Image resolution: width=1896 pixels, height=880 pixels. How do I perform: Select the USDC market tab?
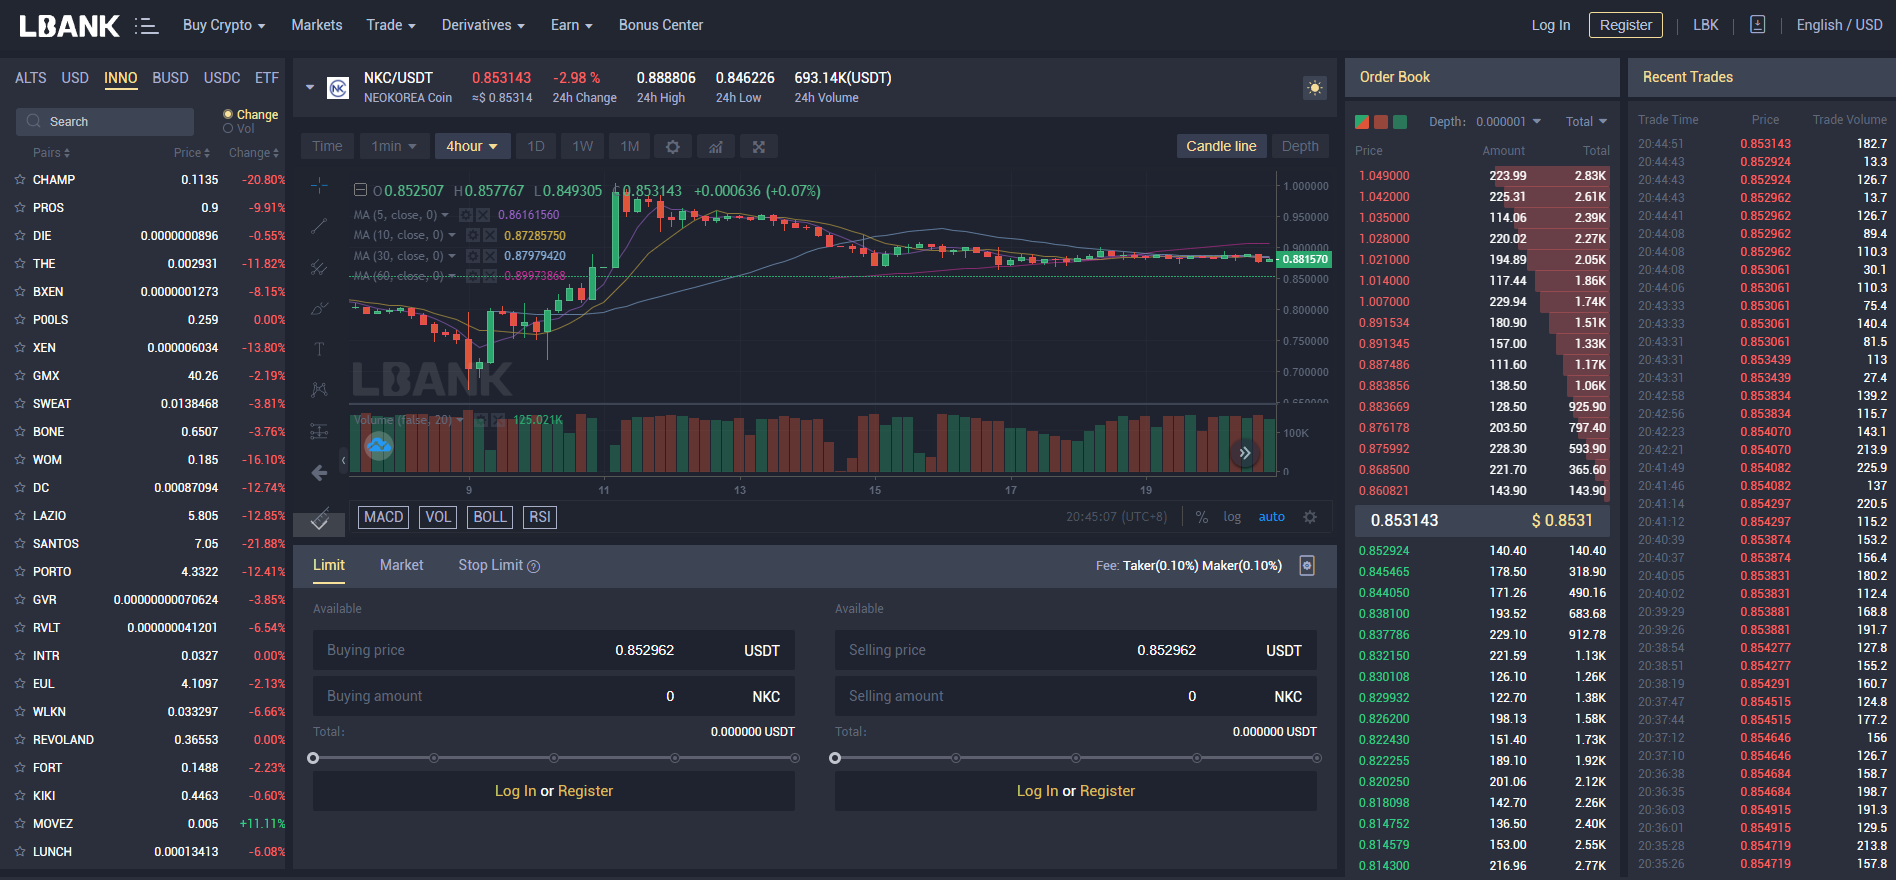coord(222,78)
